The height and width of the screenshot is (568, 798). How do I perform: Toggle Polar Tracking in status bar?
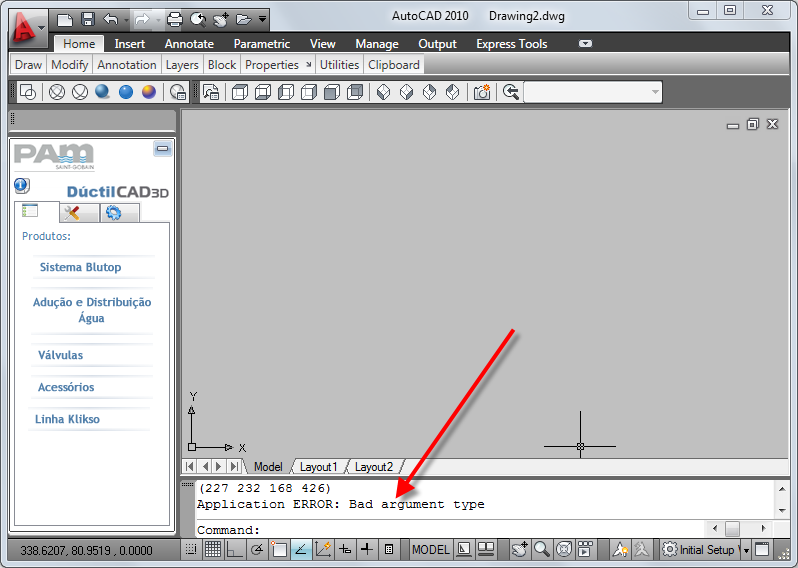click(257, 549)
